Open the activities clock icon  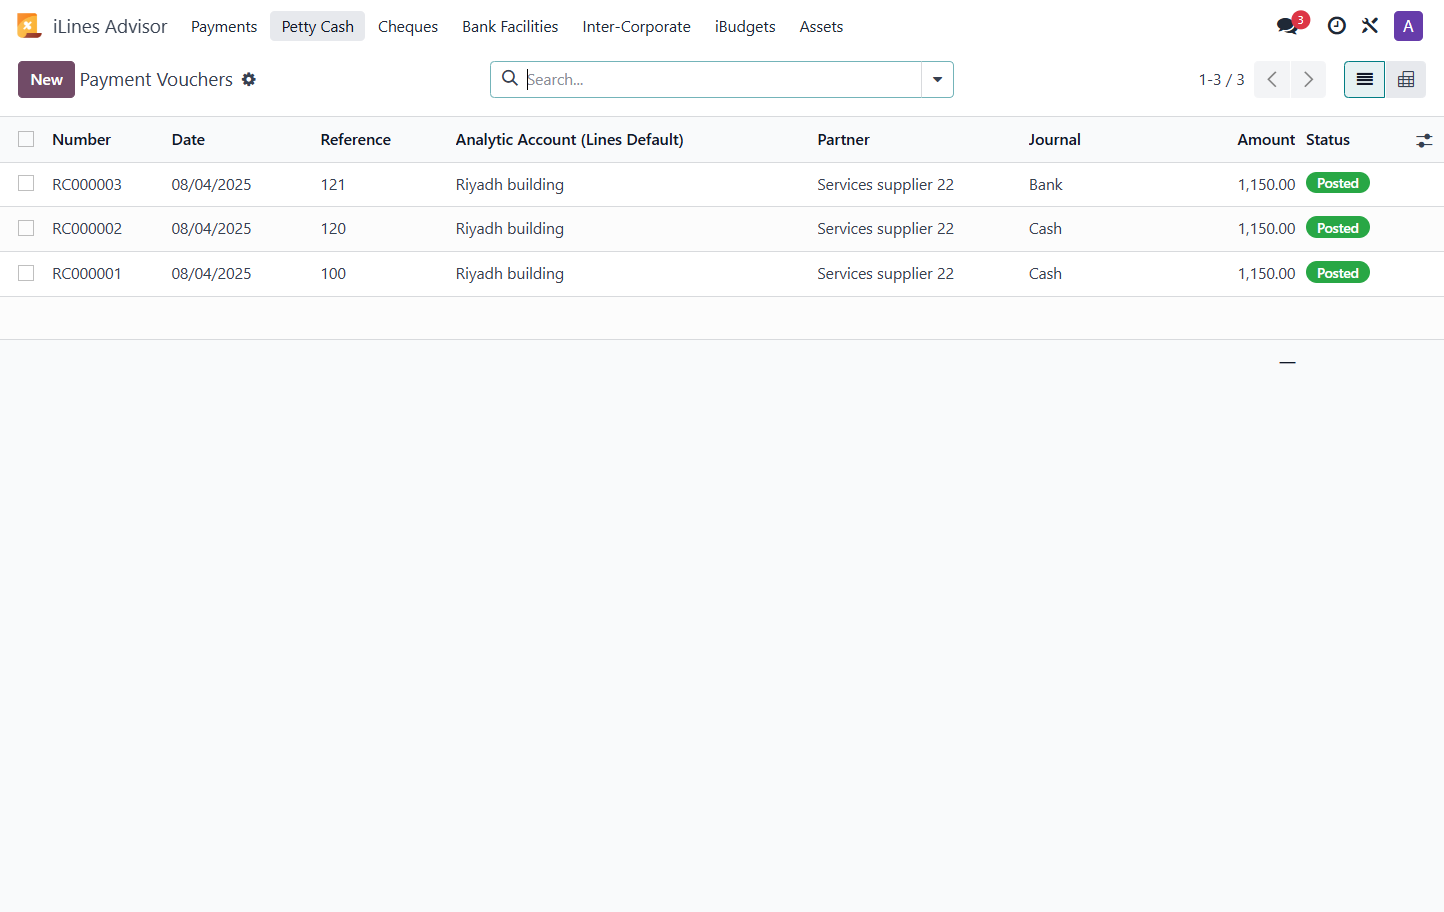click(1337, 26)
